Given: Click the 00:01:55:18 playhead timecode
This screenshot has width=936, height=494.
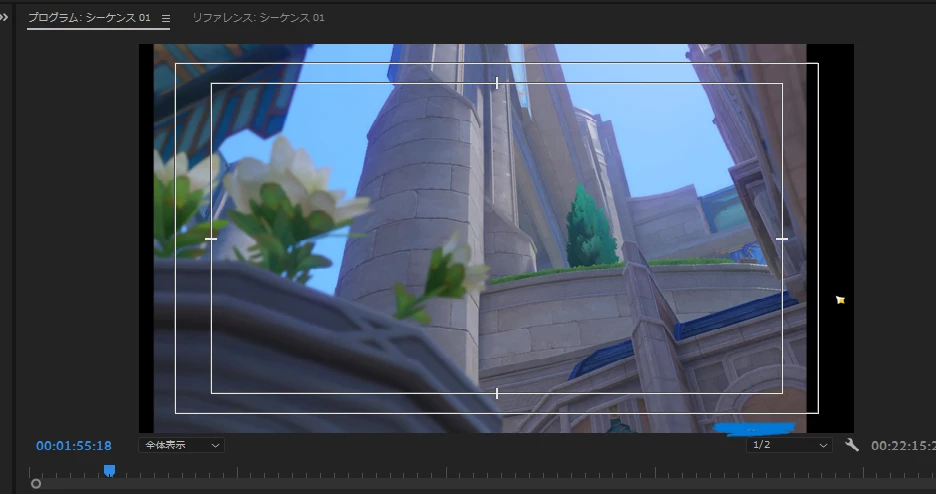Looking at the screenshot, I should [73, 446].
